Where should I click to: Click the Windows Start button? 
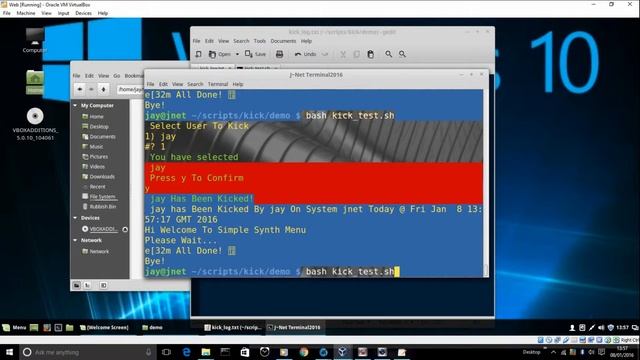9,352
